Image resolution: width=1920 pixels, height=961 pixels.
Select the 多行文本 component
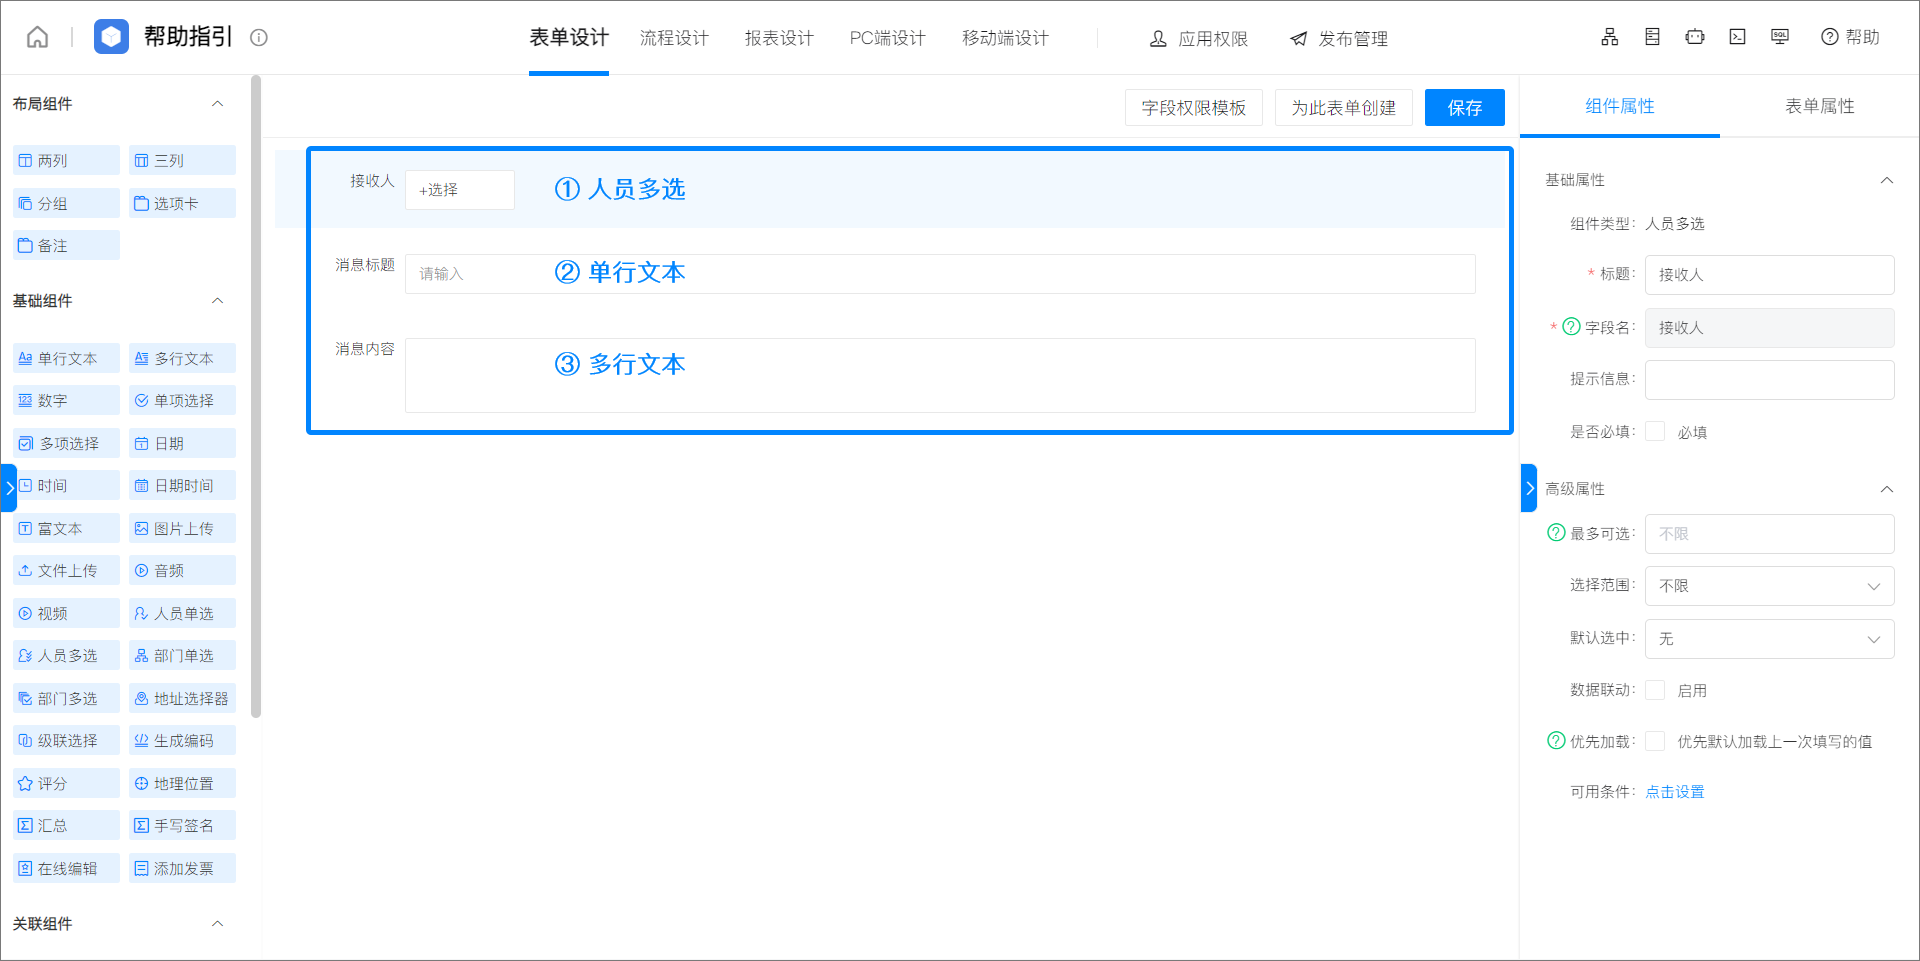tap(182, 358)
